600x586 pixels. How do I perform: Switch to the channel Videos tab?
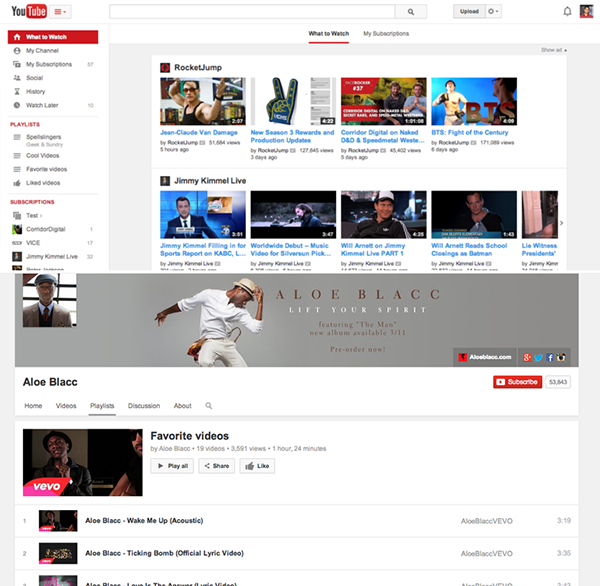[66, 406]
